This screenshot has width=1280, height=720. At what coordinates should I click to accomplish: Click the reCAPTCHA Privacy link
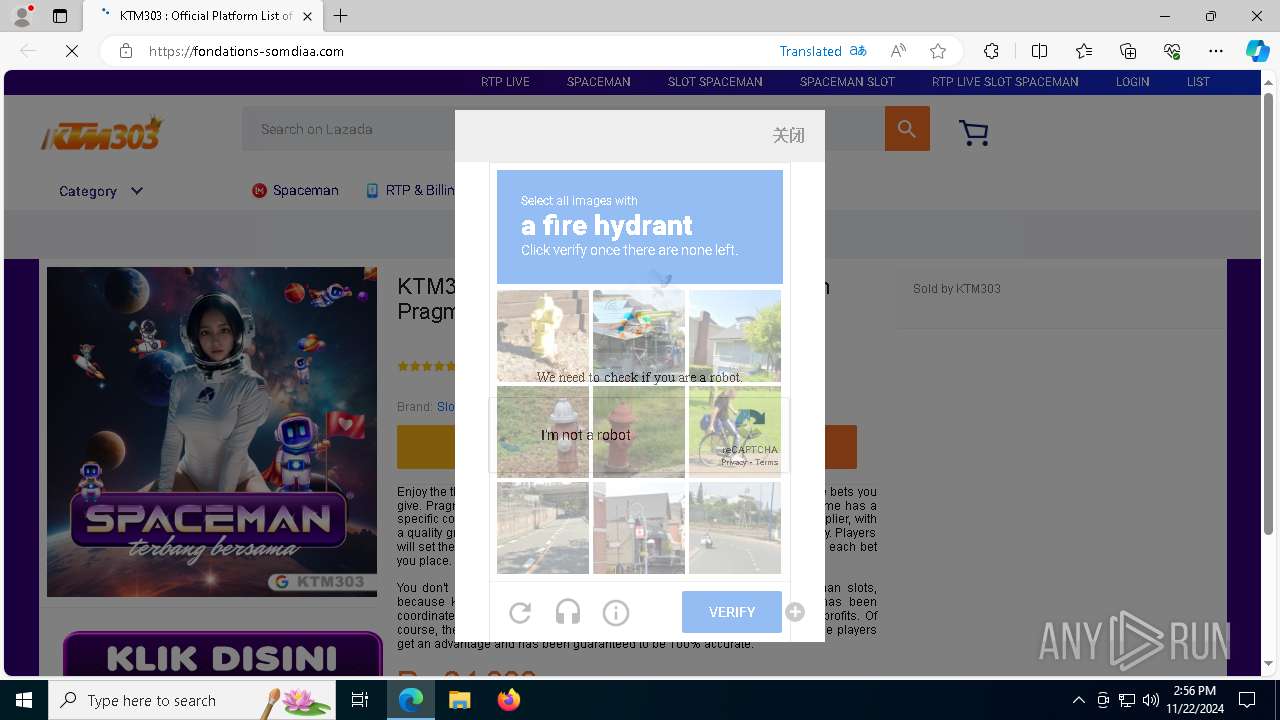734,462
